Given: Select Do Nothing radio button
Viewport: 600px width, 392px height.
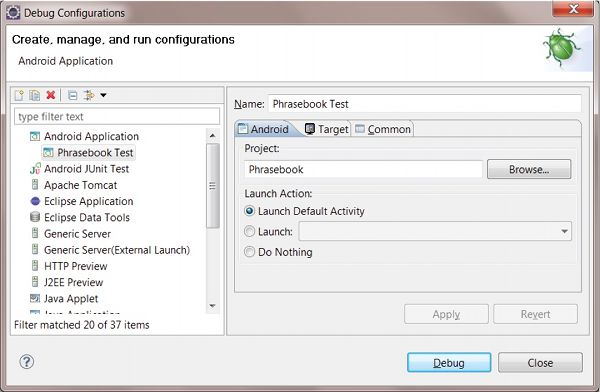Looking at the screenshot, I should pyautogui.click(x=249, y=252).
